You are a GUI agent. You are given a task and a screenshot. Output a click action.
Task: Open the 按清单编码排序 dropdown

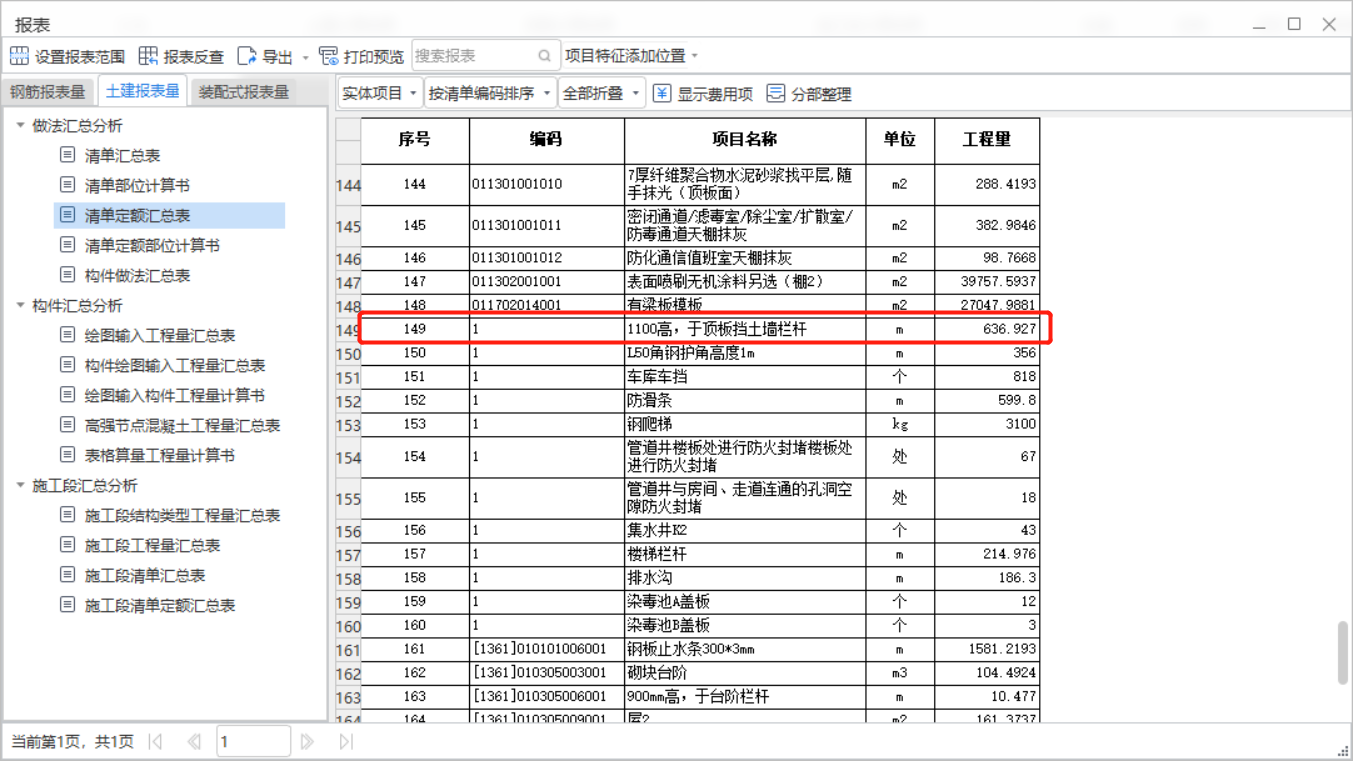(x=490, y=93)
